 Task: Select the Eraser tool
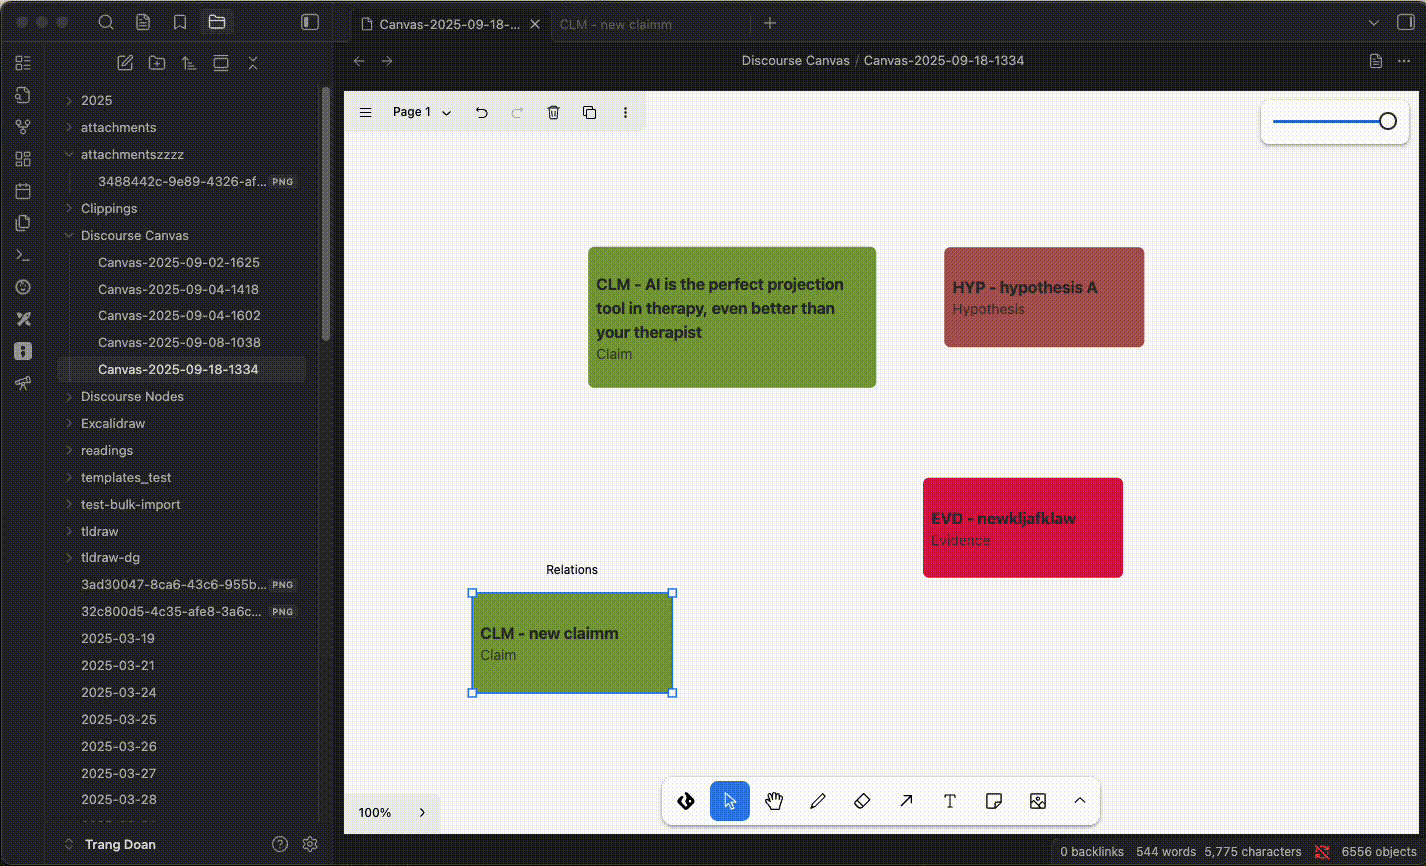pos(862,801)
